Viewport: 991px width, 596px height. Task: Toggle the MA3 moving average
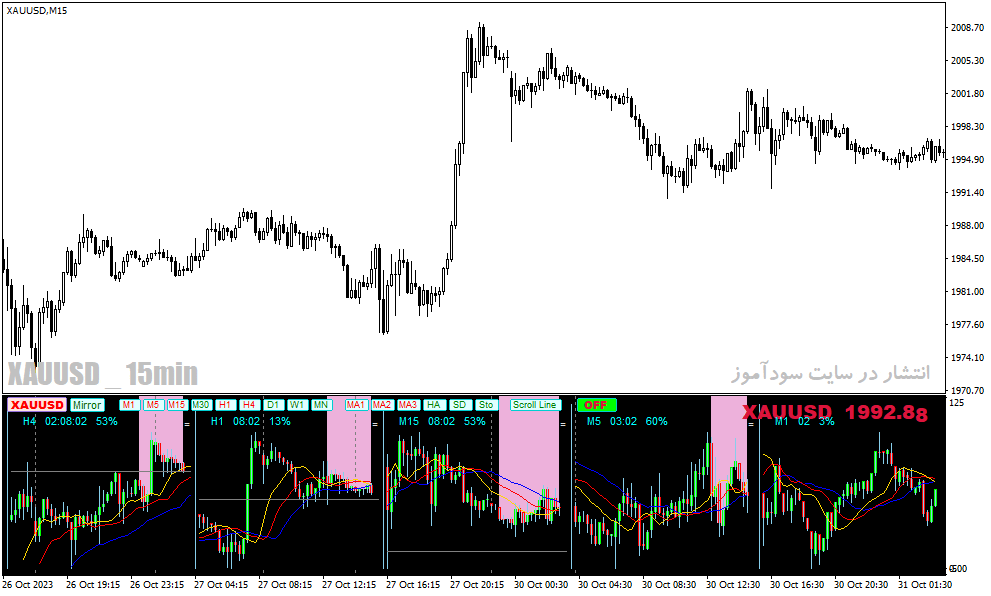pyautogui.click(x=408, y=404)
